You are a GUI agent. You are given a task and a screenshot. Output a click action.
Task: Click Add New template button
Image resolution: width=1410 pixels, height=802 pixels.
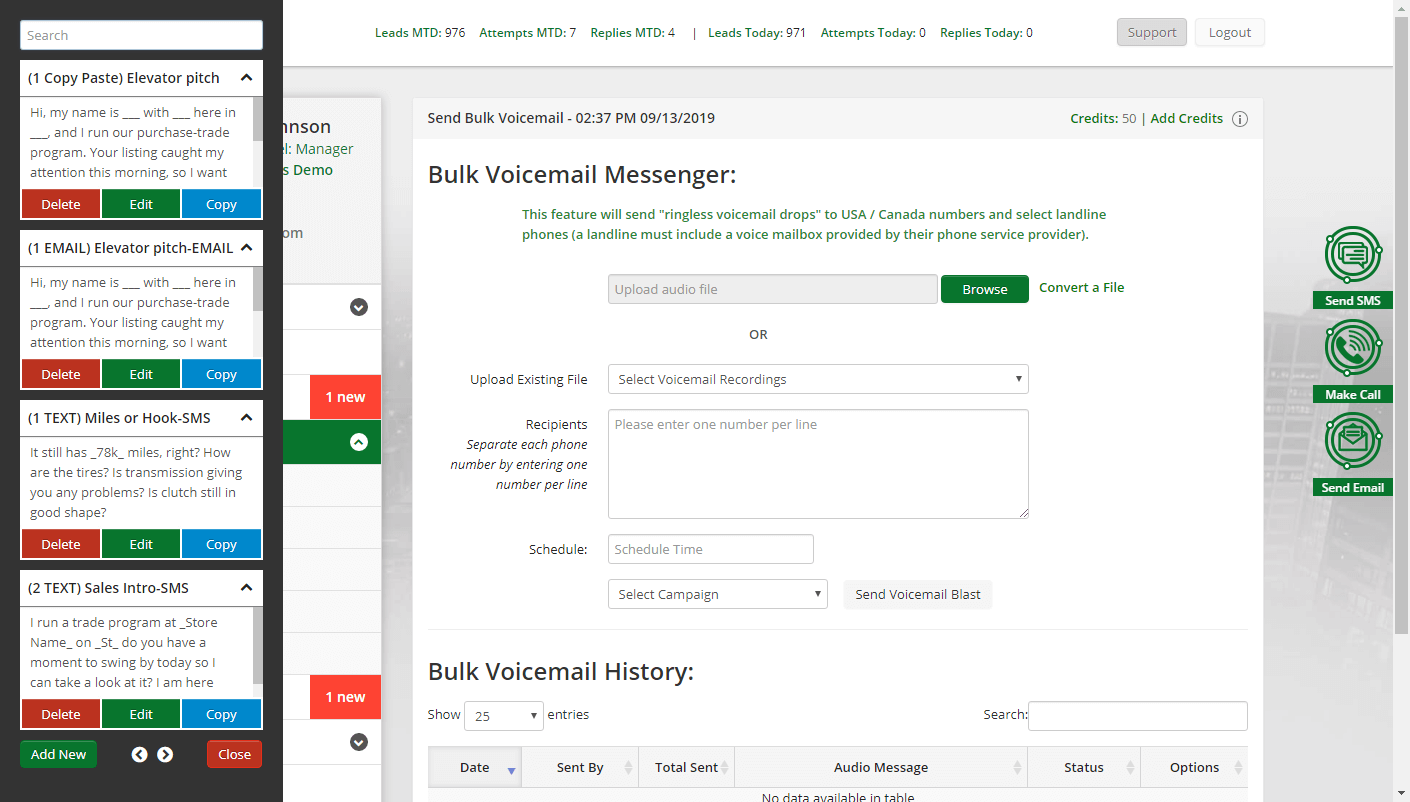[x=58, y=754]
